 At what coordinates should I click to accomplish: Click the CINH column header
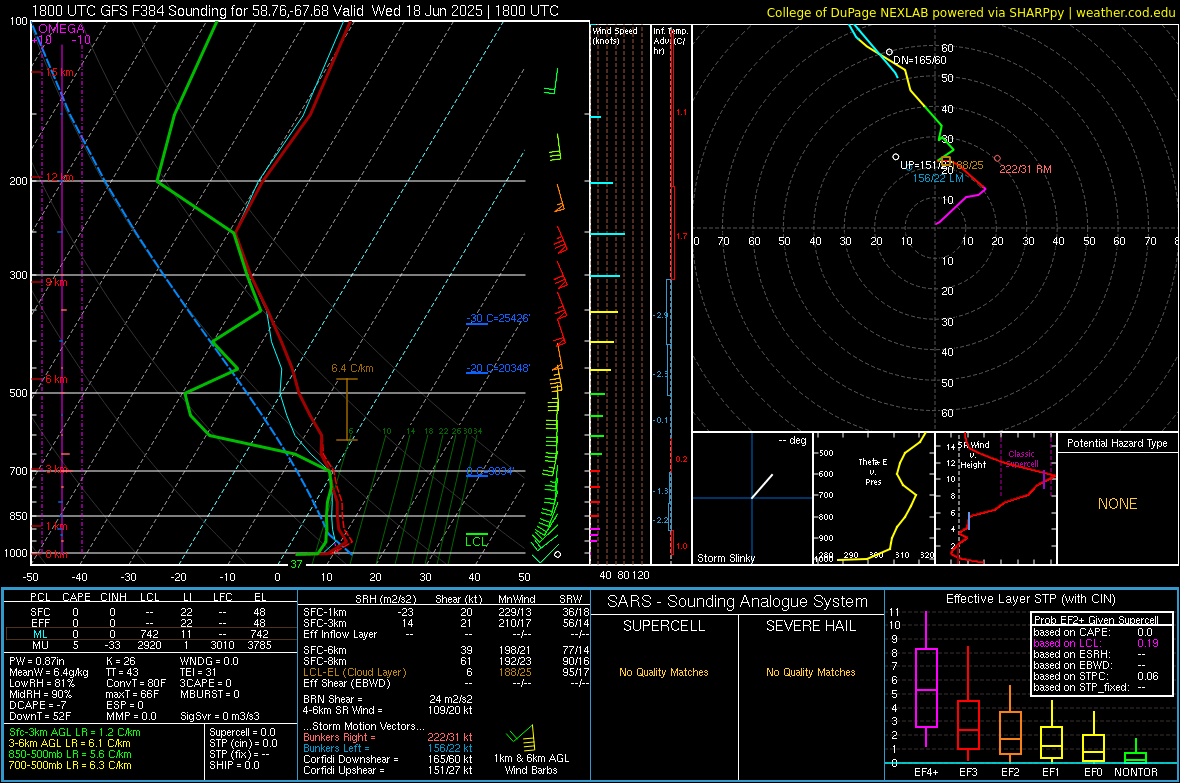point(113,597)
